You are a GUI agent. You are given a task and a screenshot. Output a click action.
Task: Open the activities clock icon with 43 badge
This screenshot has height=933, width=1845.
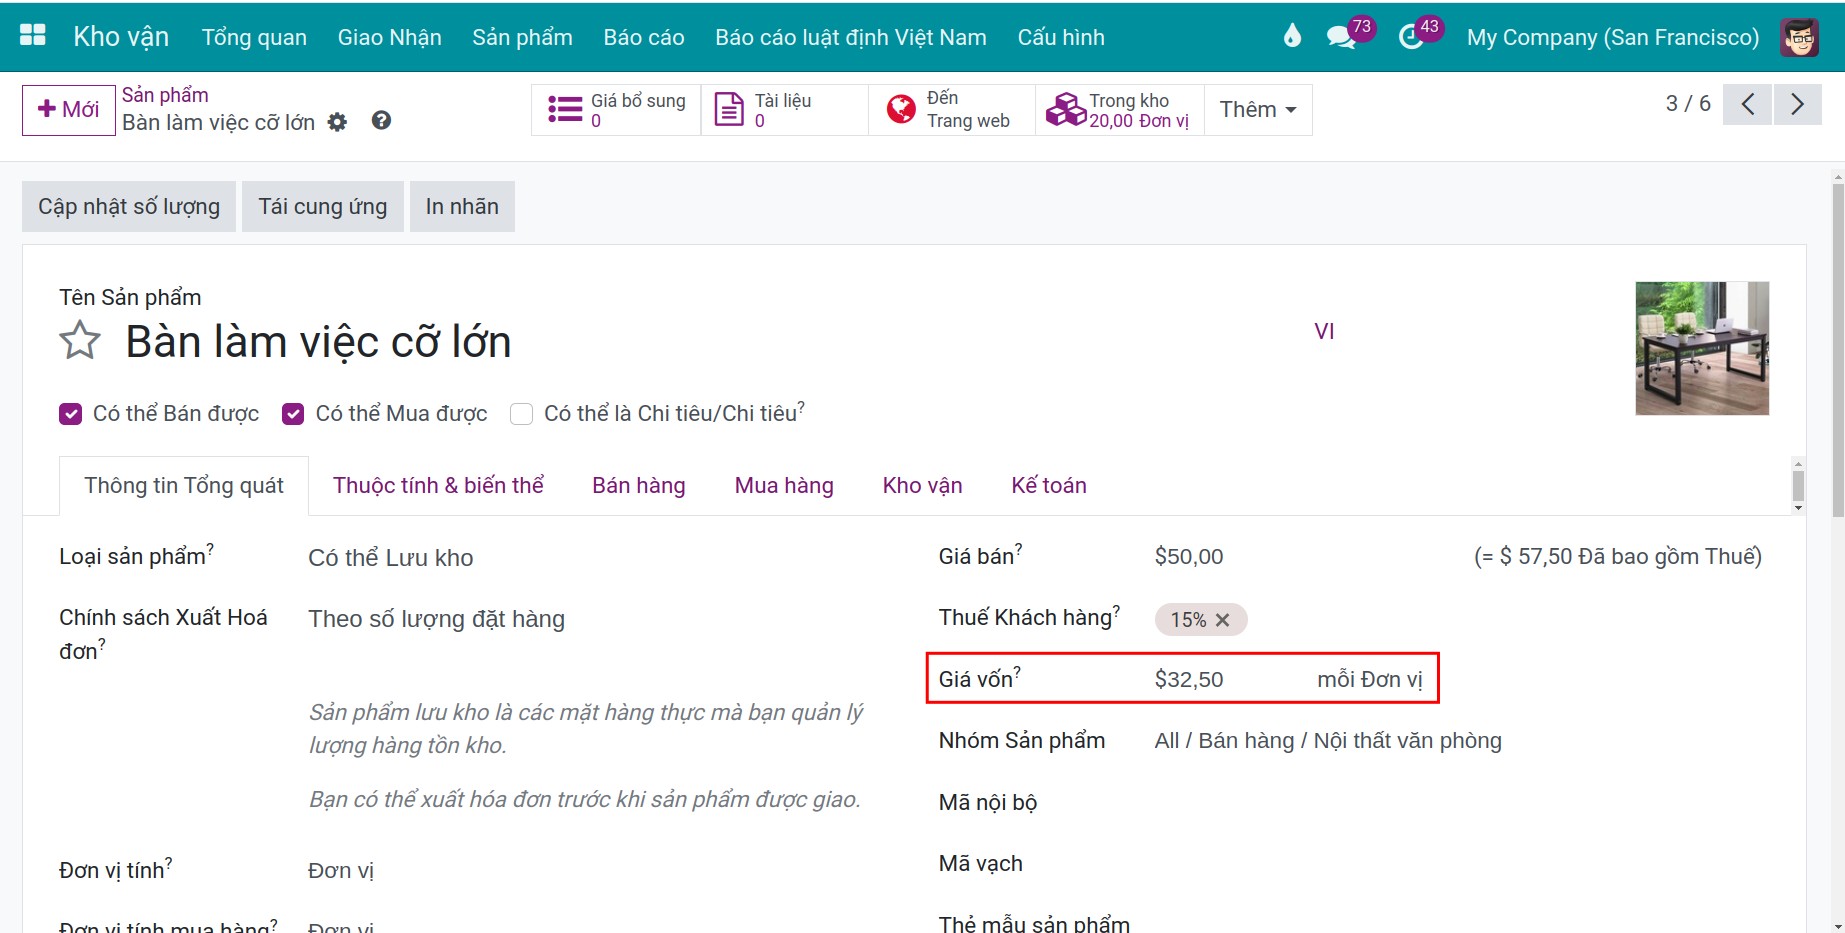[x=1410, y=38]
